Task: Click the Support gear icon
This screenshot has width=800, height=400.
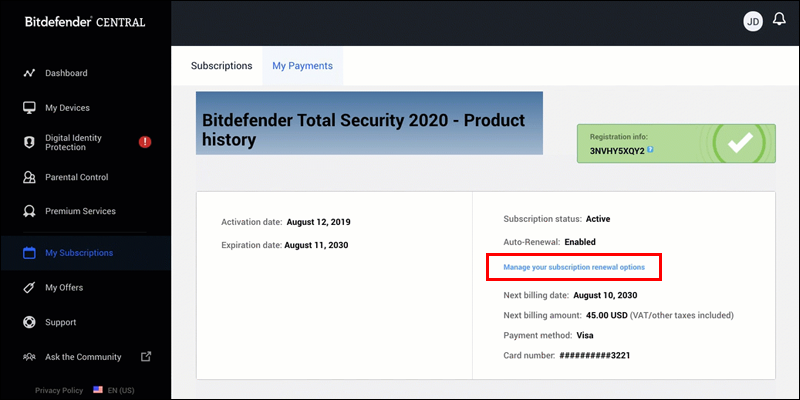Action: click(29, 322)
